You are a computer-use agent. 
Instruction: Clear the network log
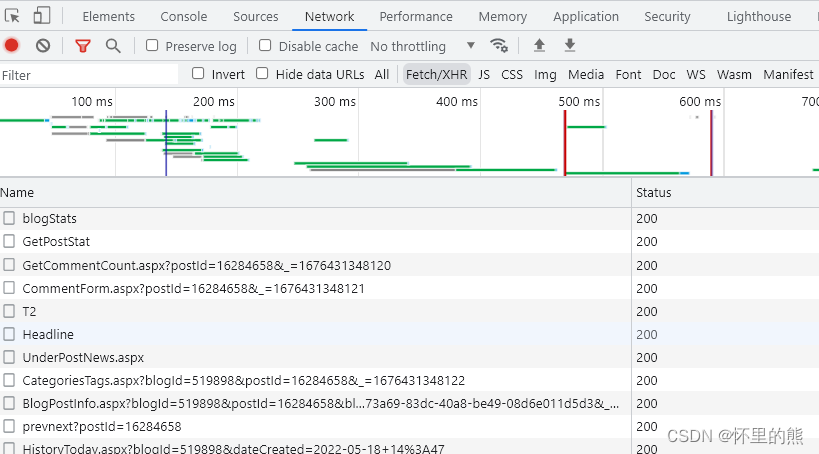(x=43, y=46)
